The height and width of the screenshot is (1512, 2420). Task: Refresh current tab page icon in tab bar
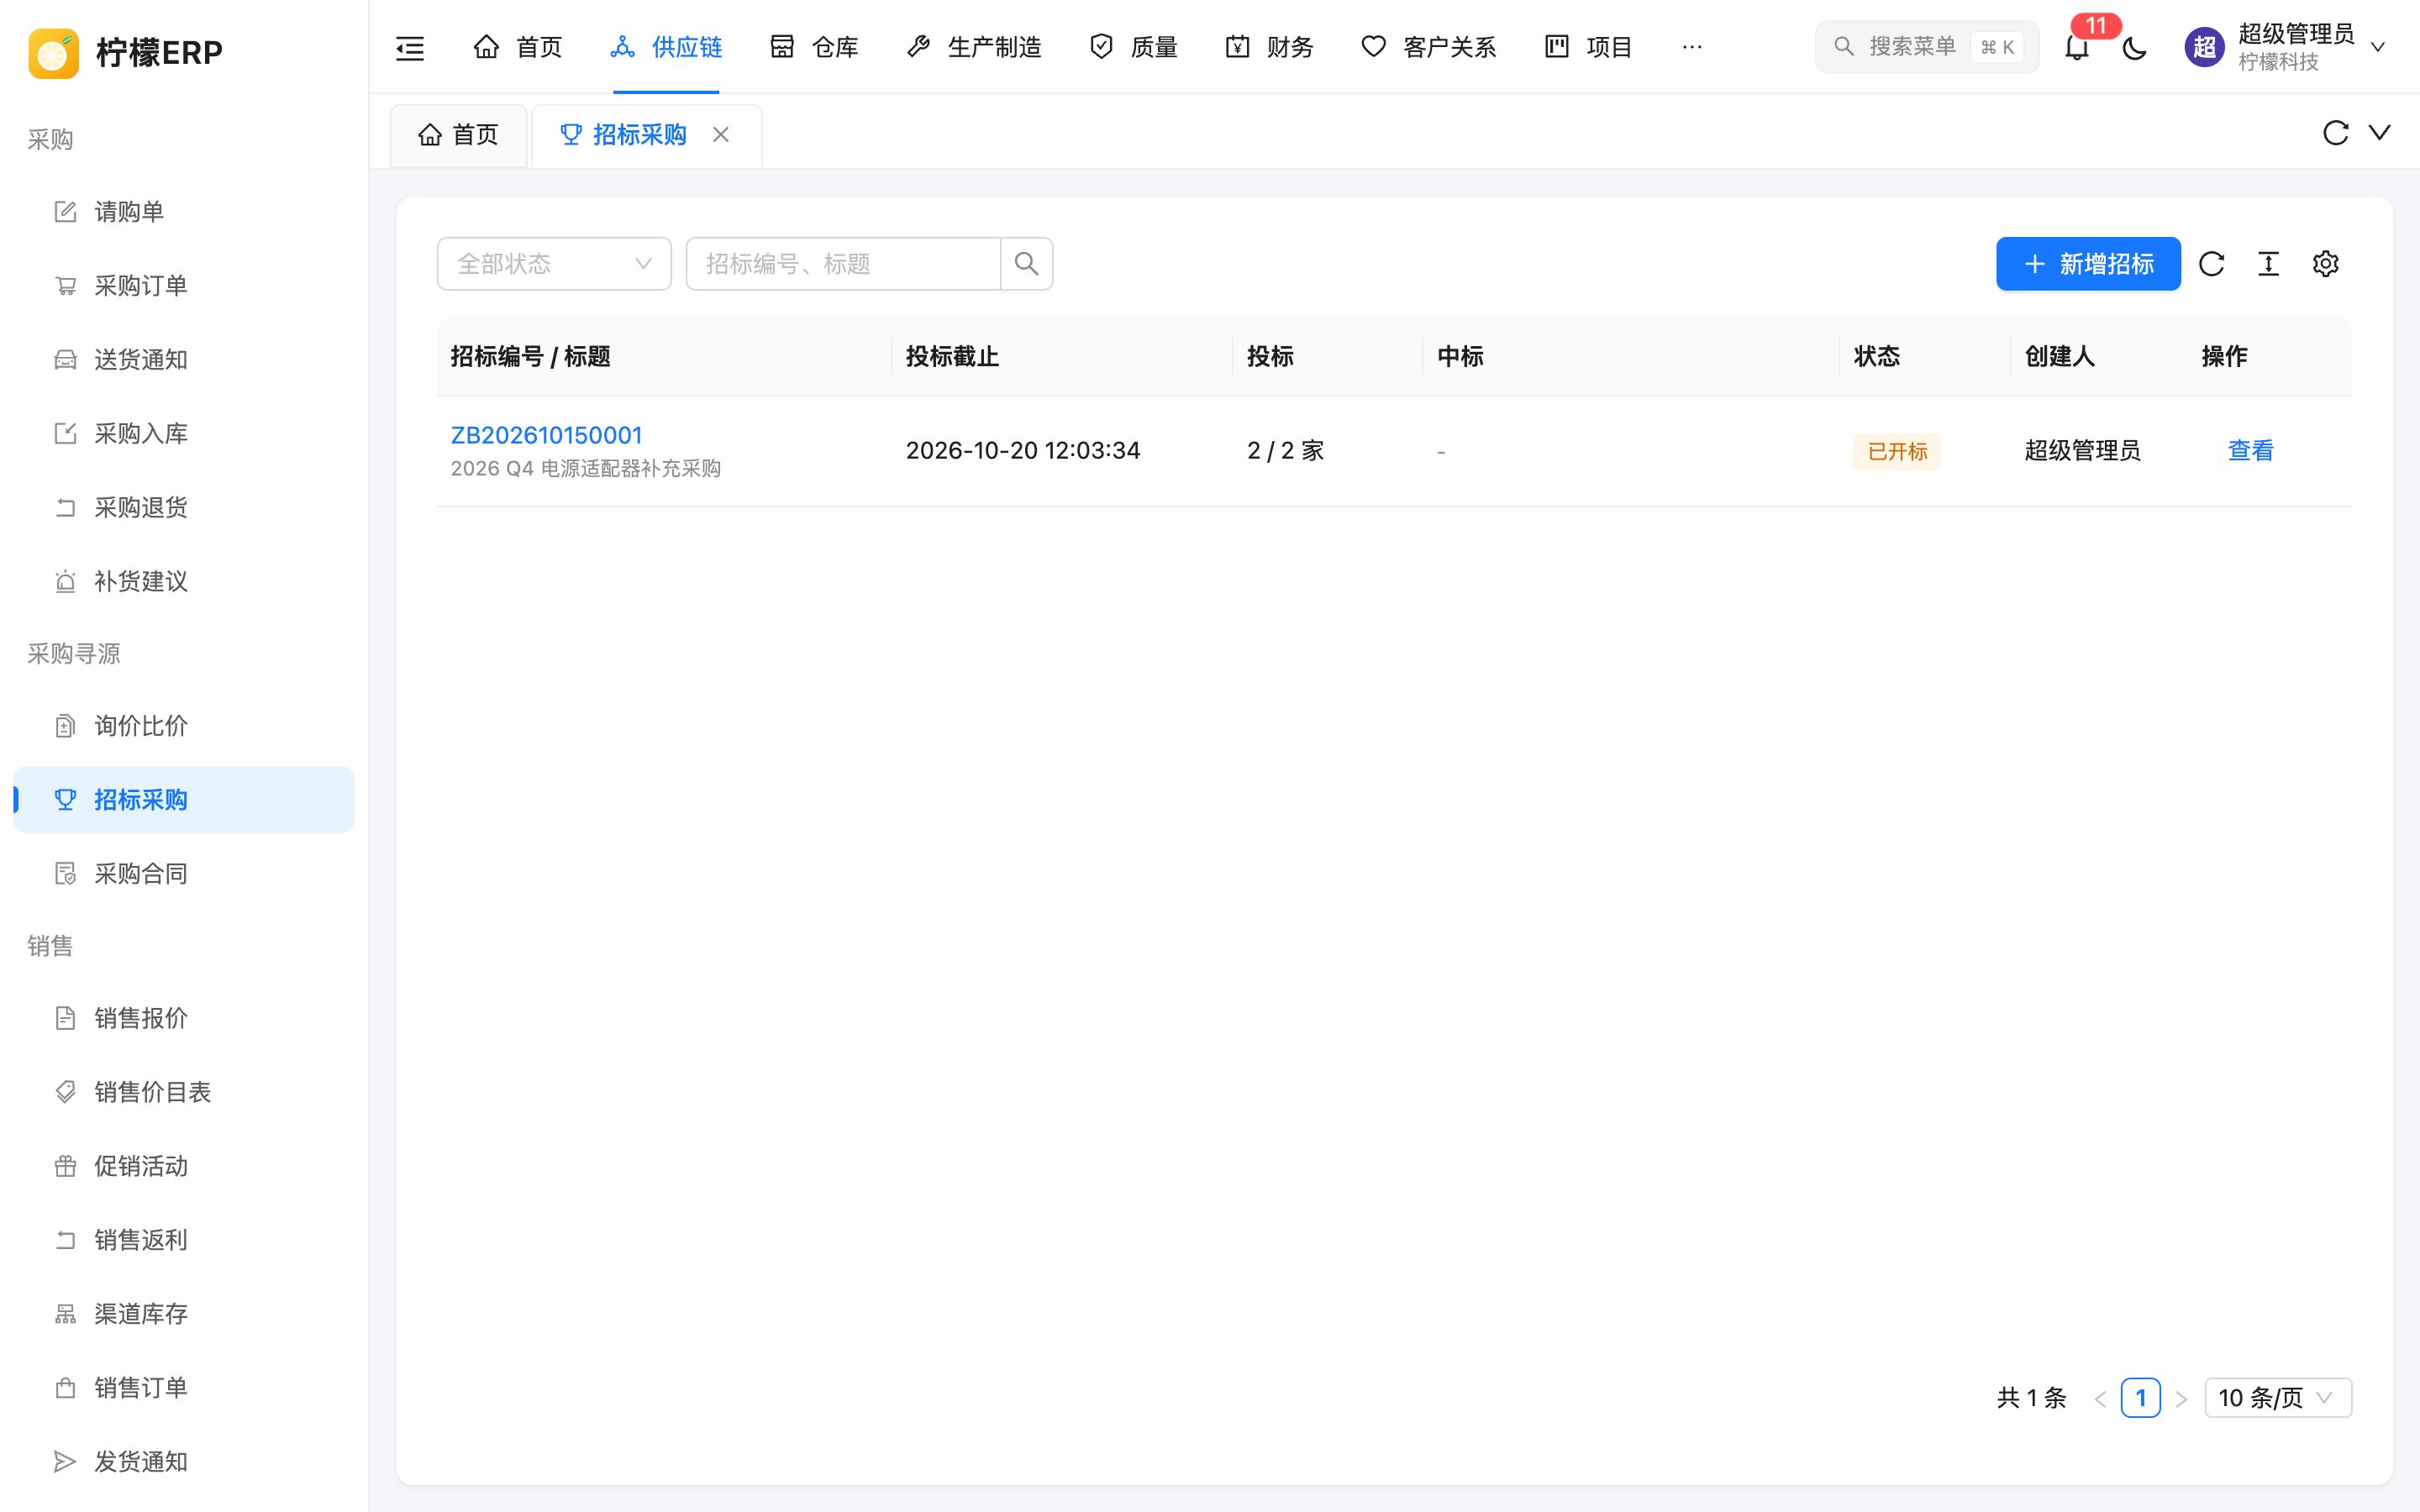coord(2335,133)
